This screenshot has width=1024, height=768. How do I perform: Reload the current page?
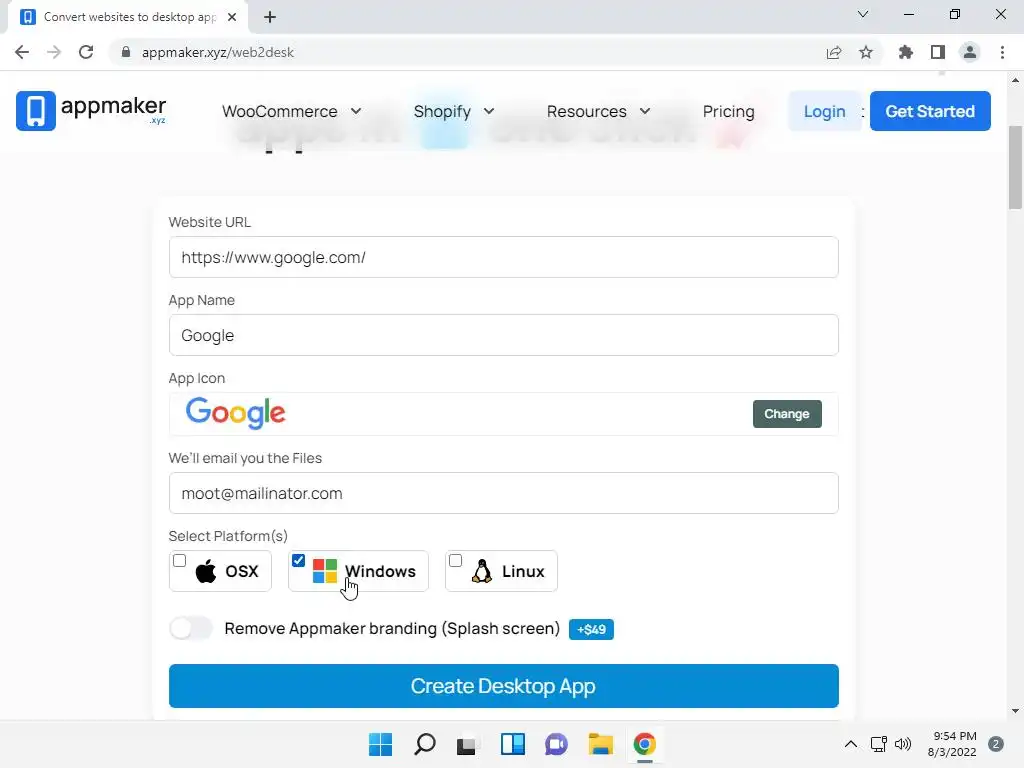86,52
